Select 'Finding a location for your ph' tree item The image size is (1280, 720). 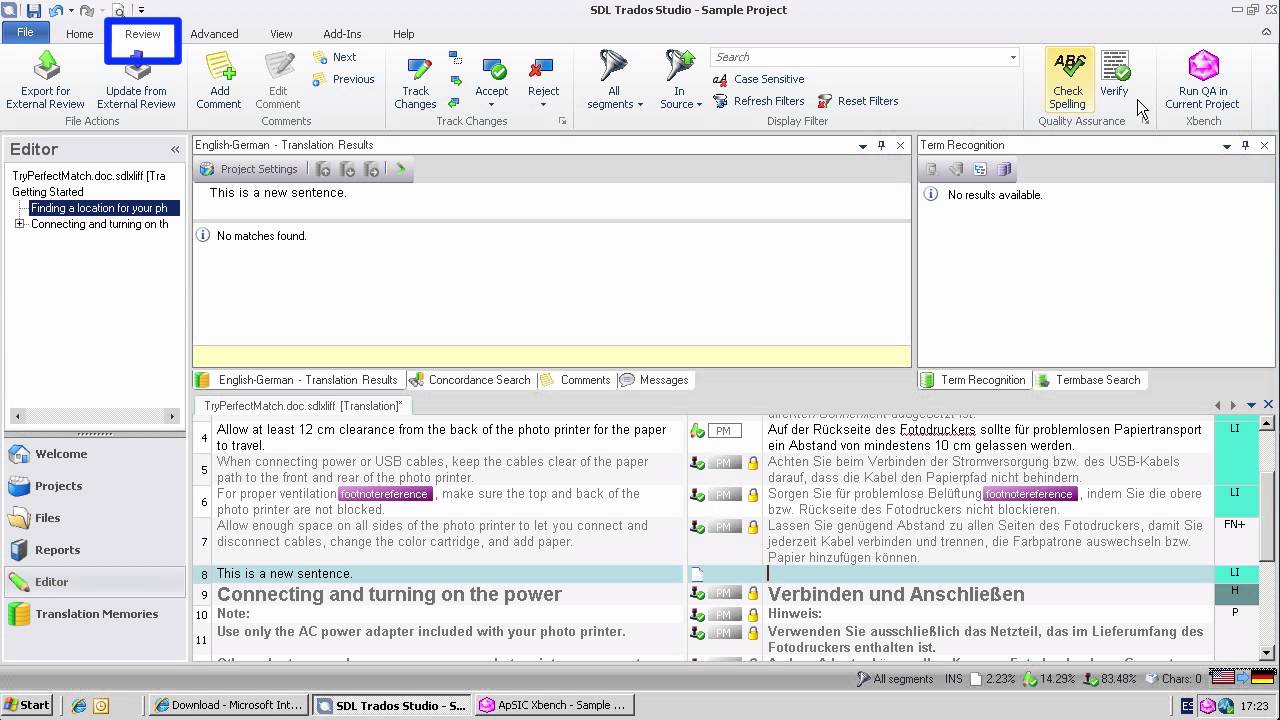coord(99,208)
